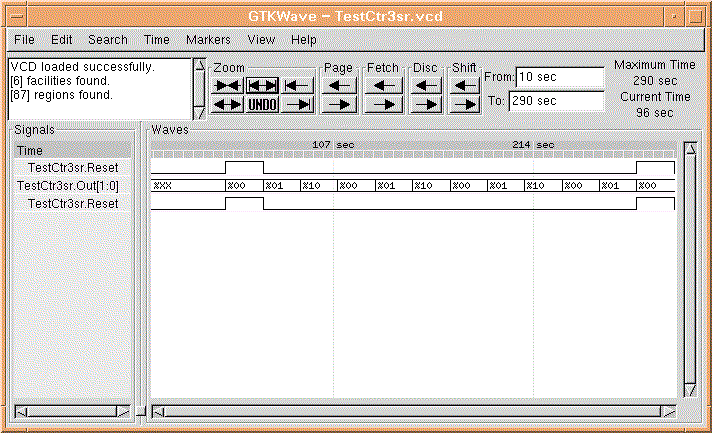The width and height of the screenshot is (712, 433).
Task: Select the TestCtr3sr.Out[1:0] signal
Action: coord(68,186)
